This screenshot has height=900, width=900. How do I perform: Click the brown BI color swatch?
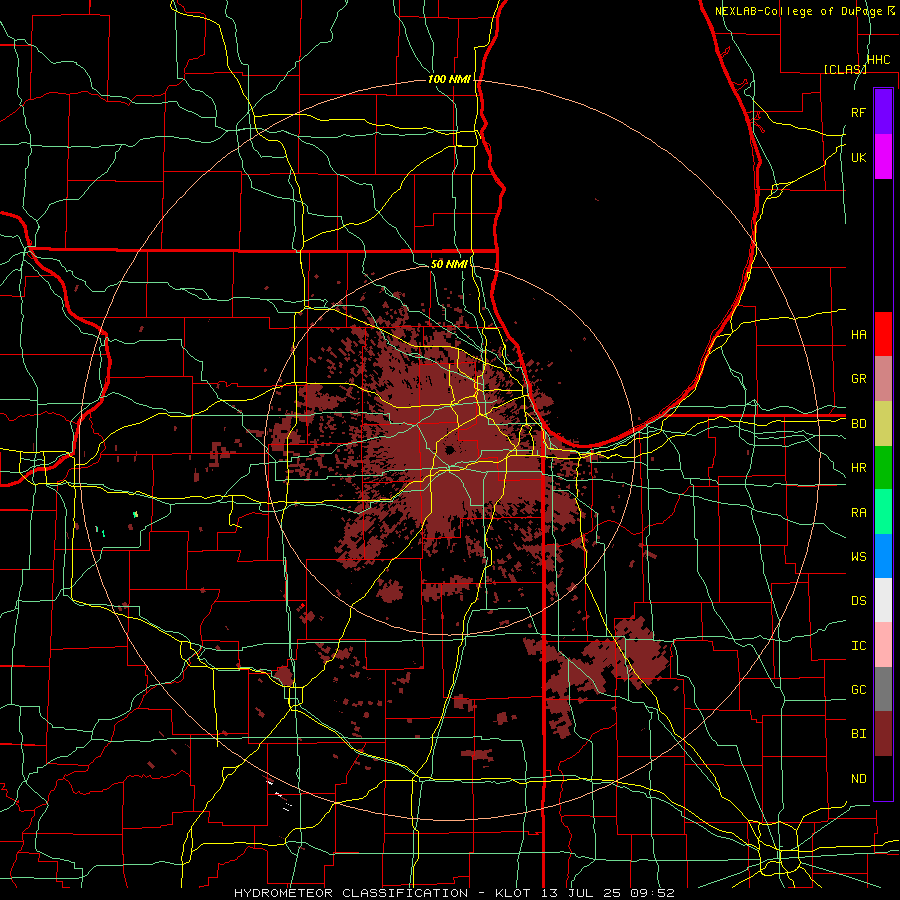click(883, 734)
